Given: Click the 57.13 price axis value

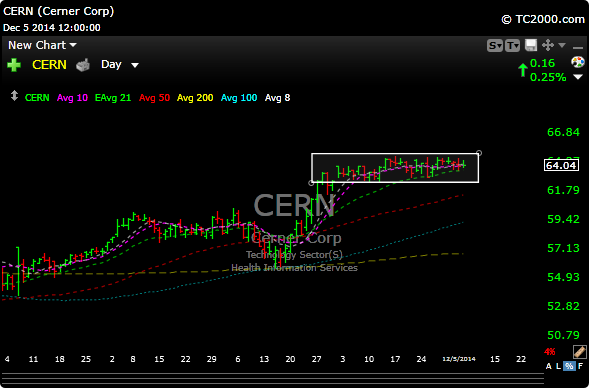Looking at the screenshot, I should (x=563, y=248).
